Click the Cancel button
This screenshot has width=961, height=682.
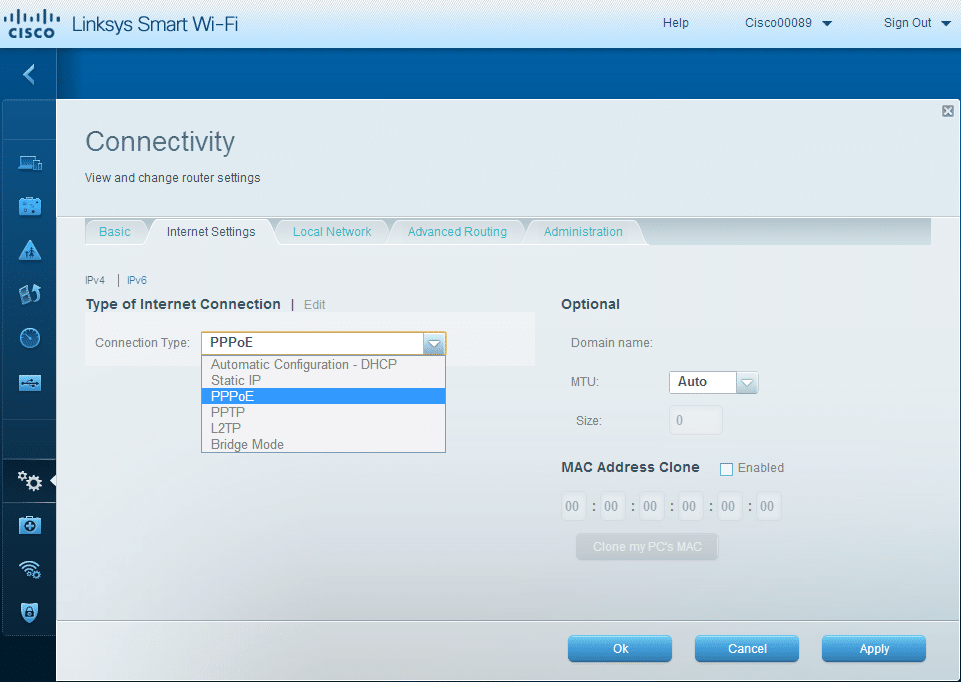click(x=746, y=648)
